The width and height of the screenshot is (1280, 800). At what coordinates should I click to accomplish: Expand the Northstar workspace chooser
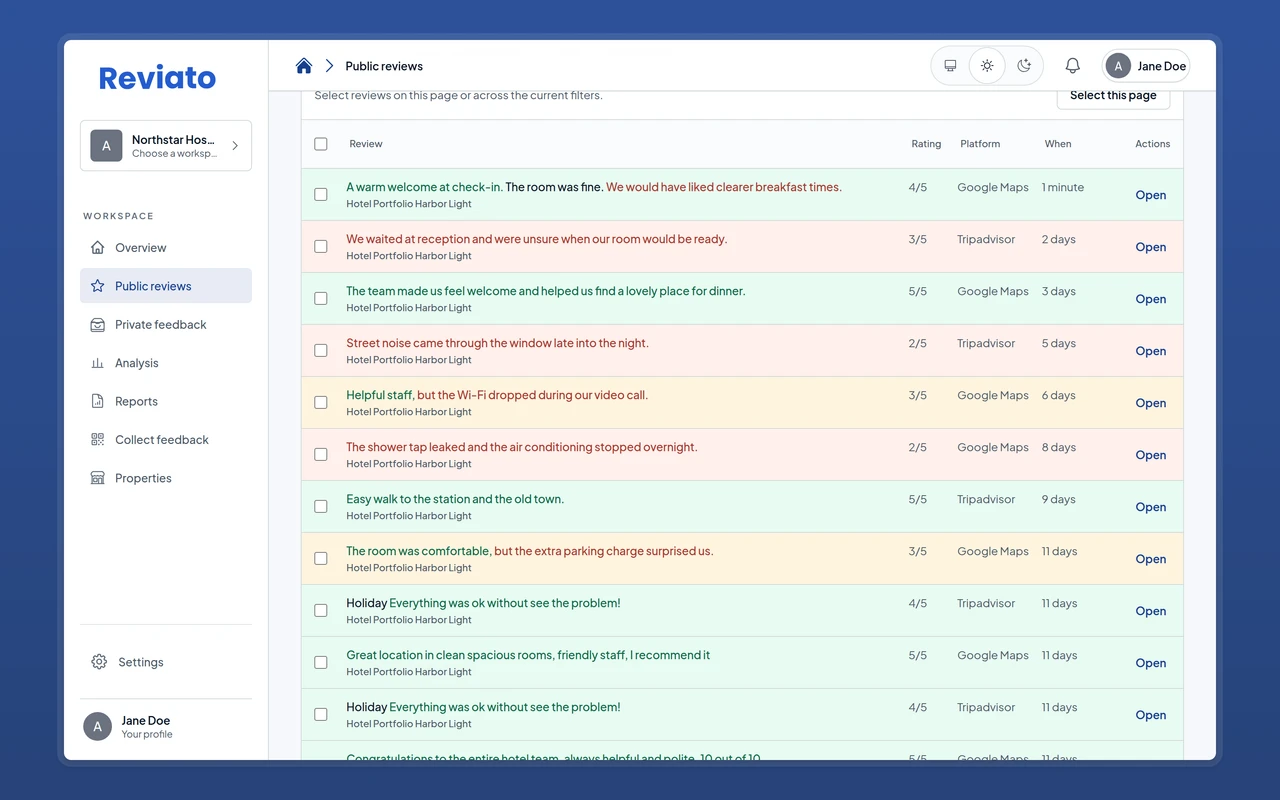tap(166, 146)
